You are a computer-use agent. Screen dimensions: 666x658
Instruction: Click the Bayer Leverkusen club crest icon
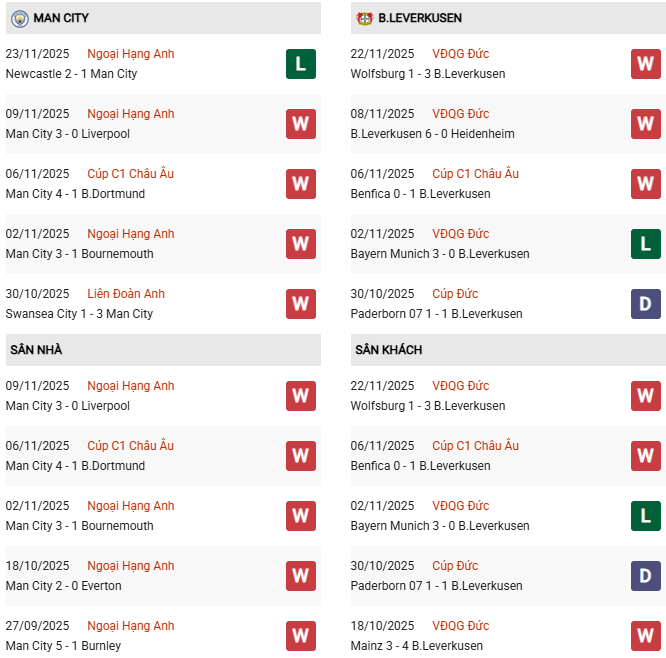pyautogui.click(x=365, y=18)
